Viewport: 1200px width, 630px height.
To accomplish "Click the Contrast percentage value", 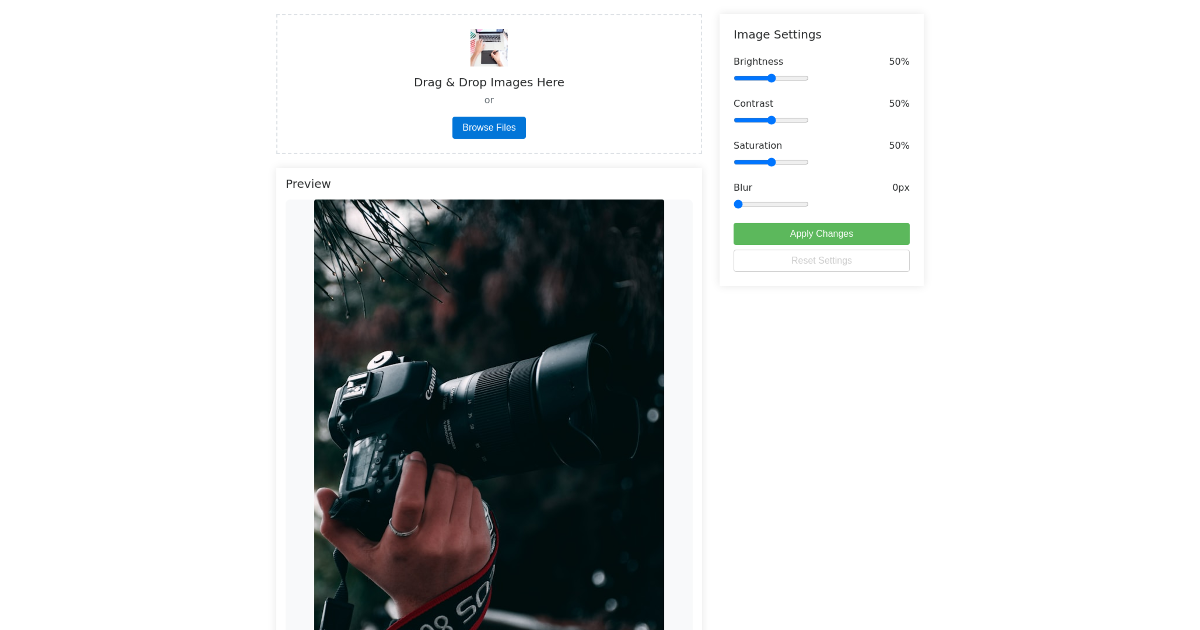I will [x=898, y=103].
